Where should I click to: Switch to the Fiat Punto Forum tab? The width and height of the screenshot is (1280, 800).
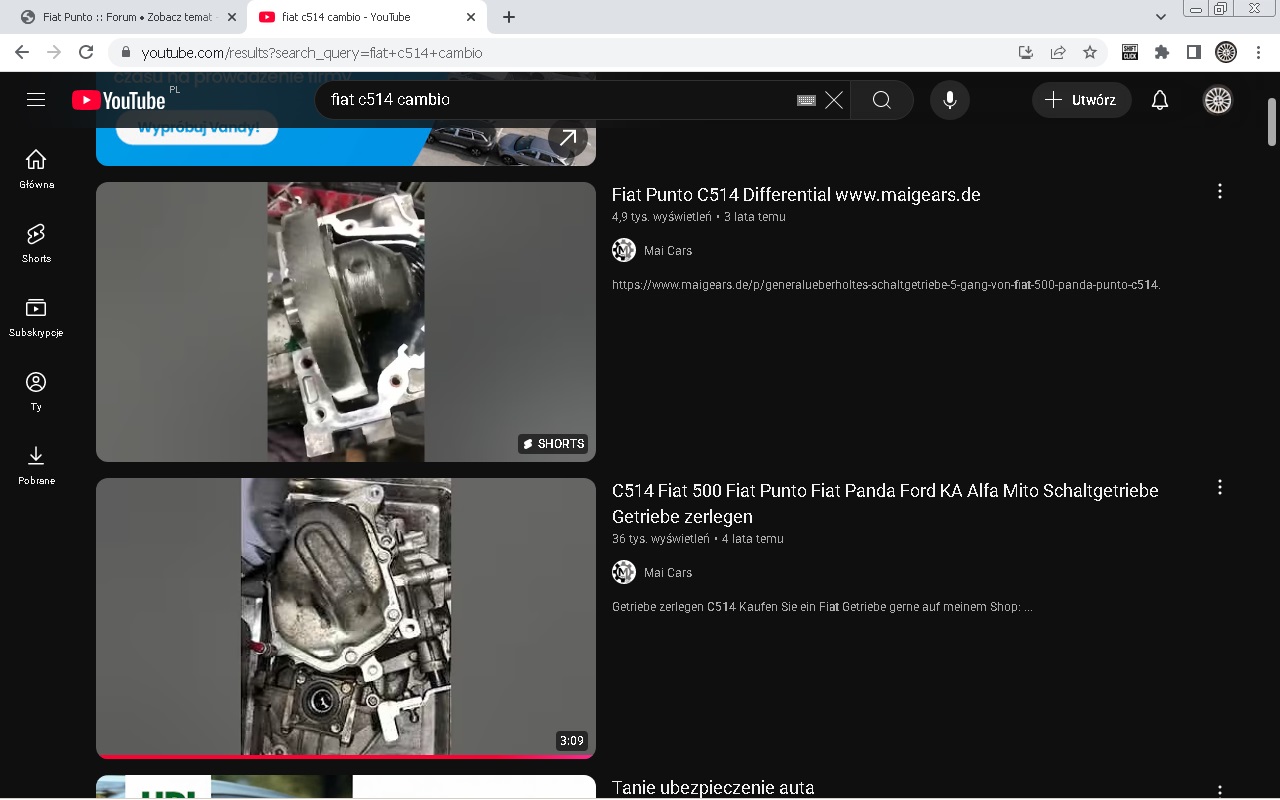(125, 17)
